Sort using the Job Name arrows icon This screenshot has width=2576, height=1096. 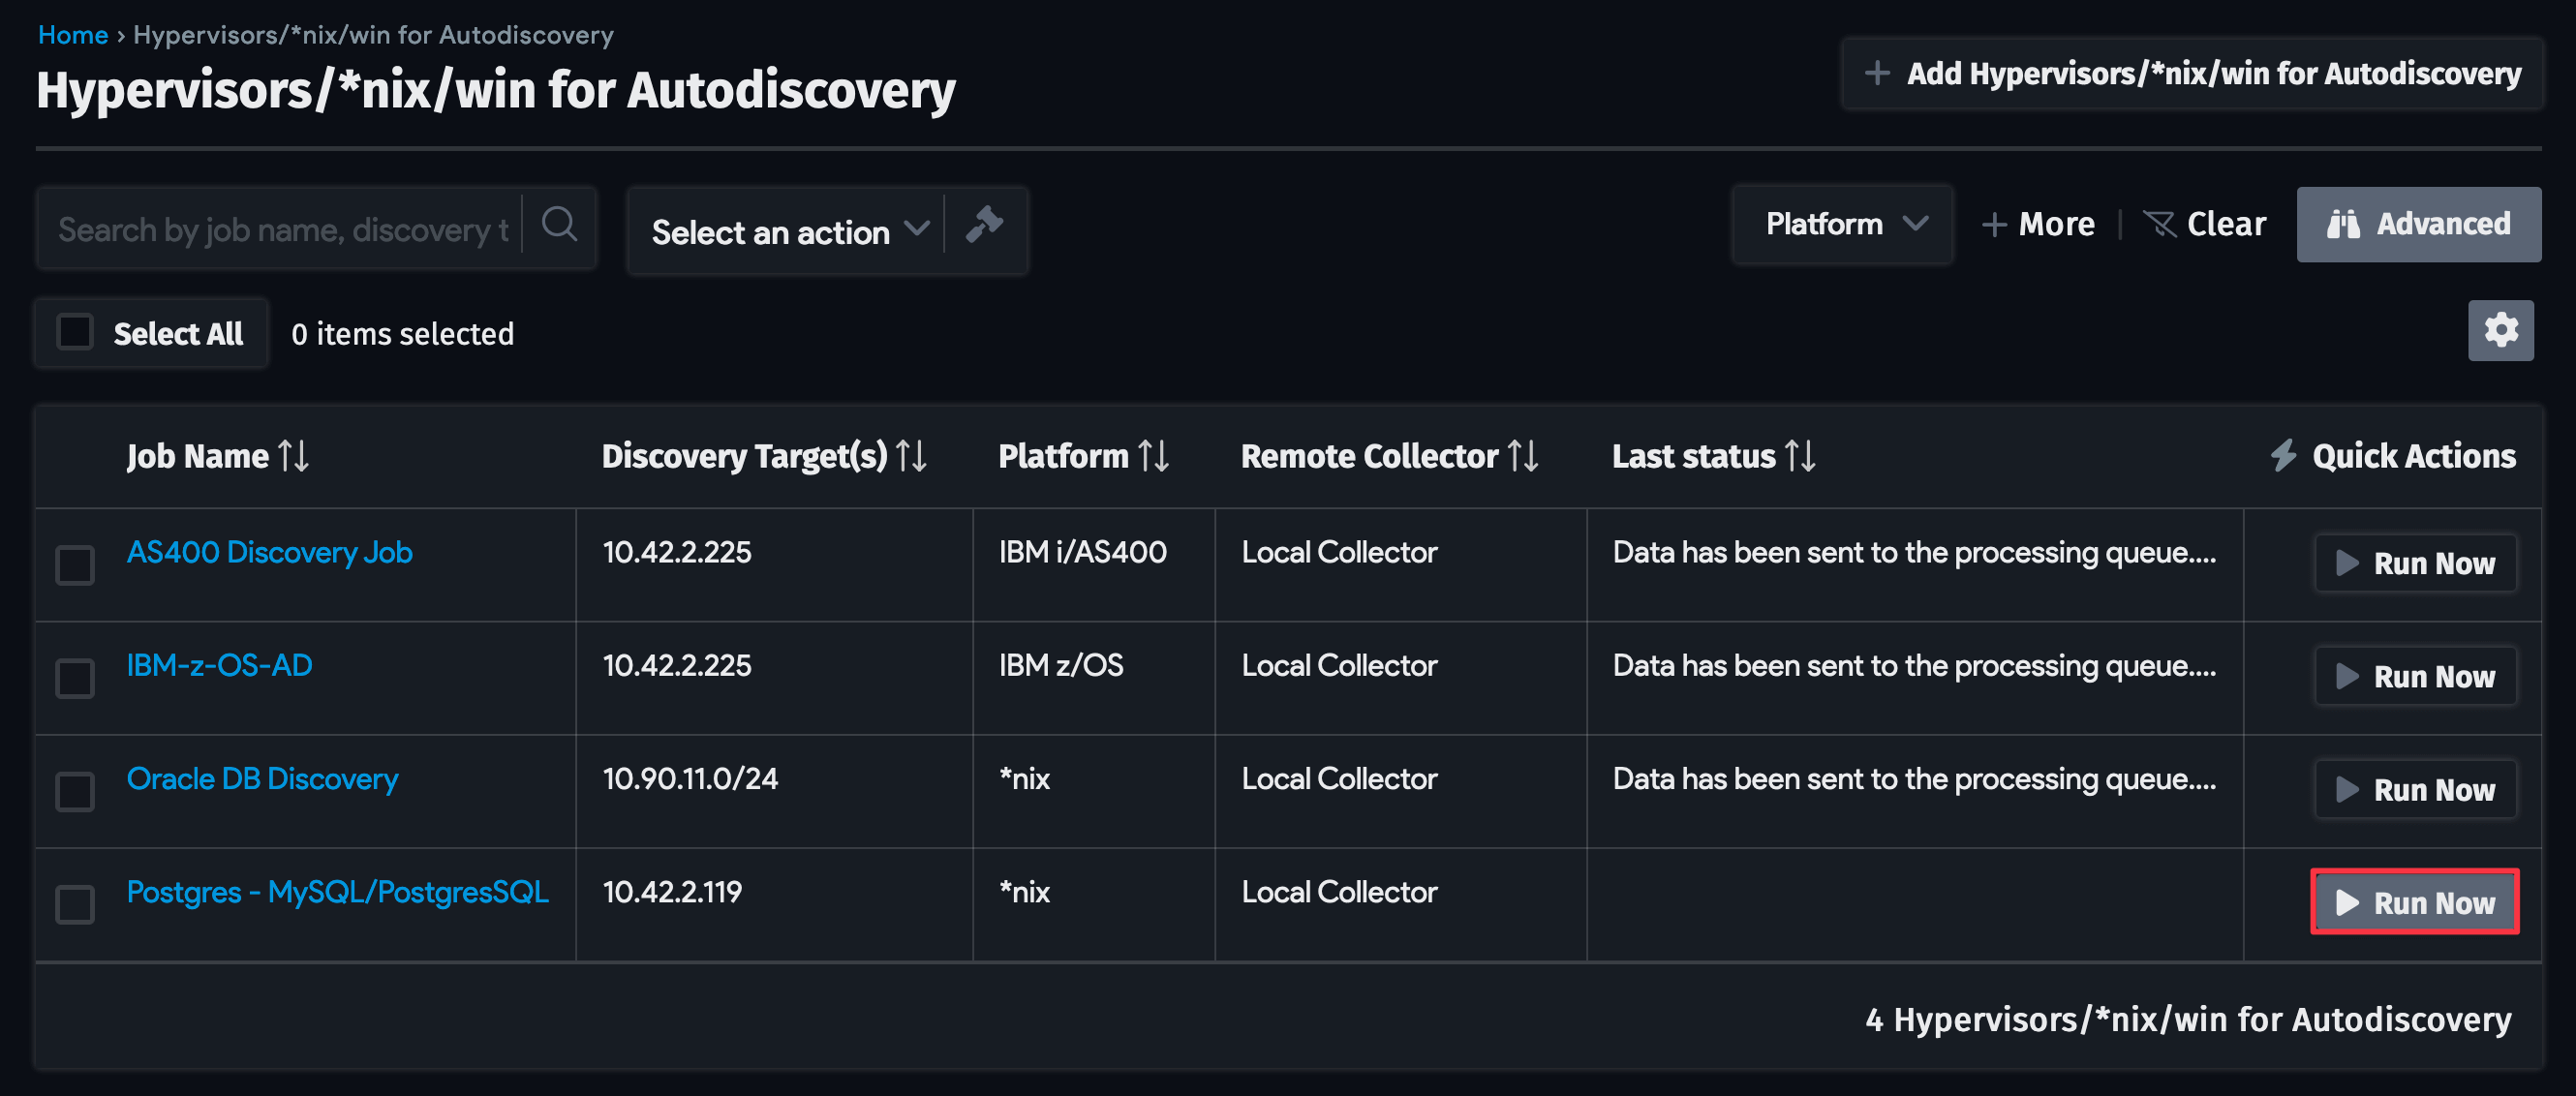click(296, 456)
